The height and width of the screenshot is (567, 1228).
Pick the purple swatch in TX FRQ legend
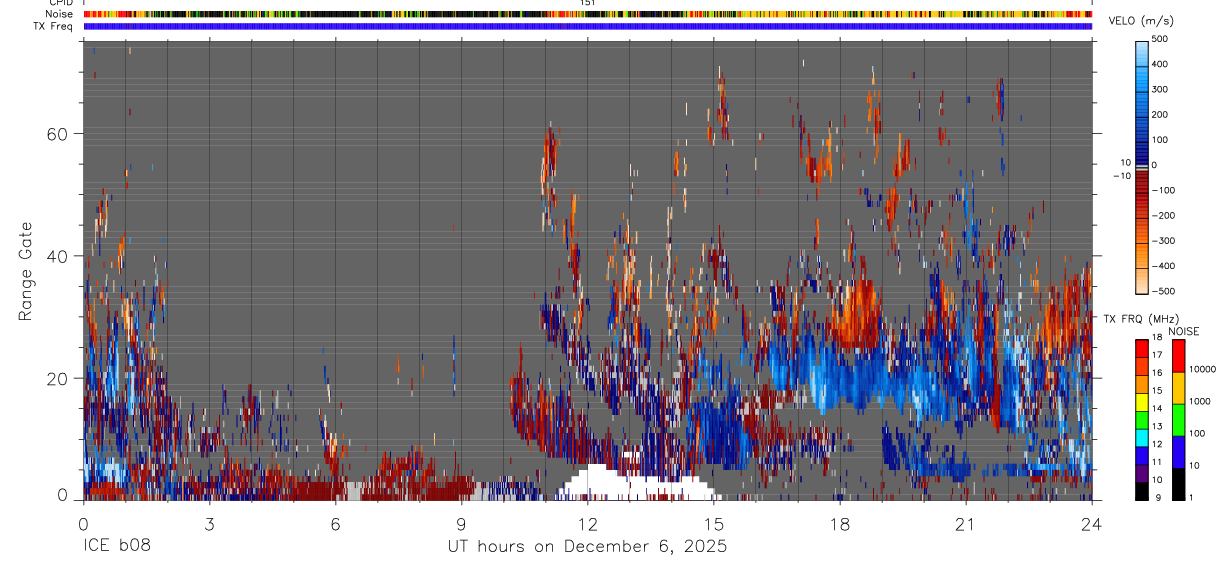[x=1143, y=472]
